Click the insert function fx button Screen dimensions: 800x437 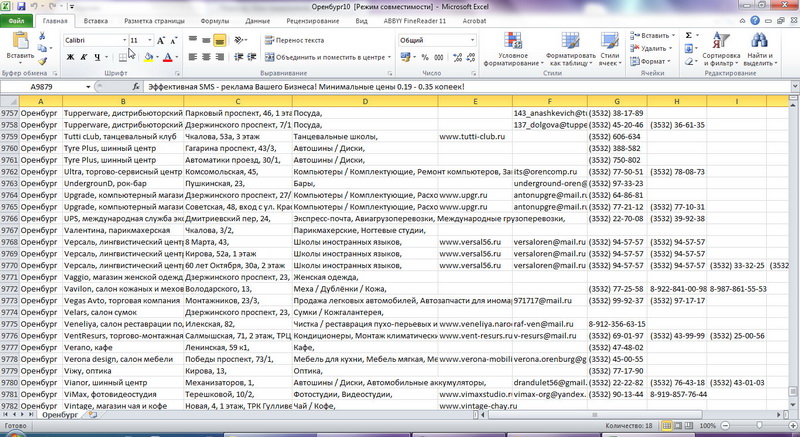tap(136, 87)
